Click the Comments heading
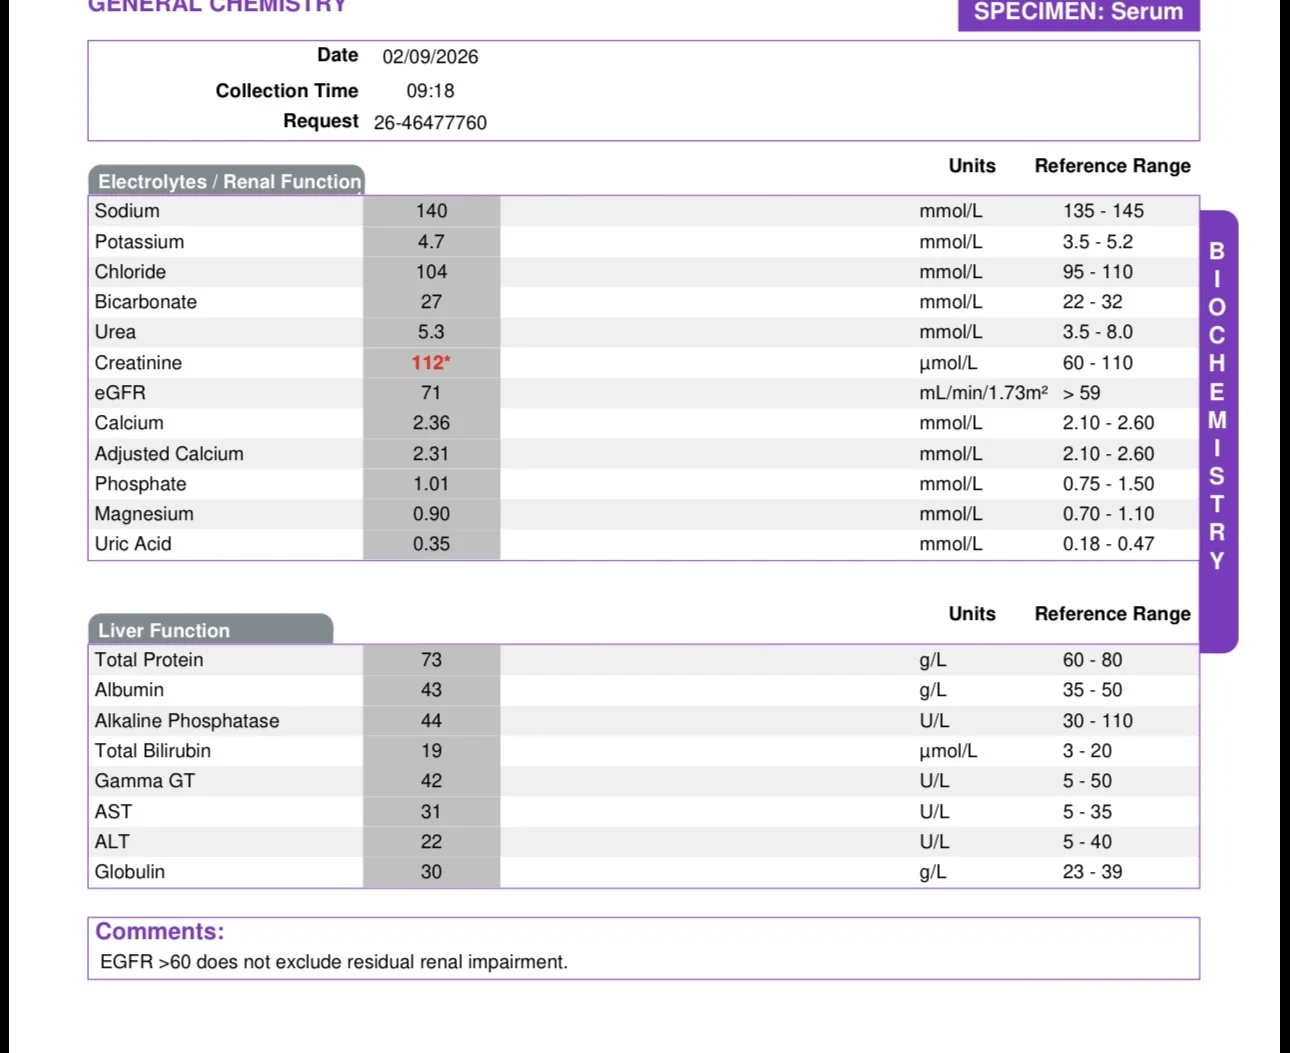The height and width of the screenshot is (1053, 1290). (x=160, y=931)
